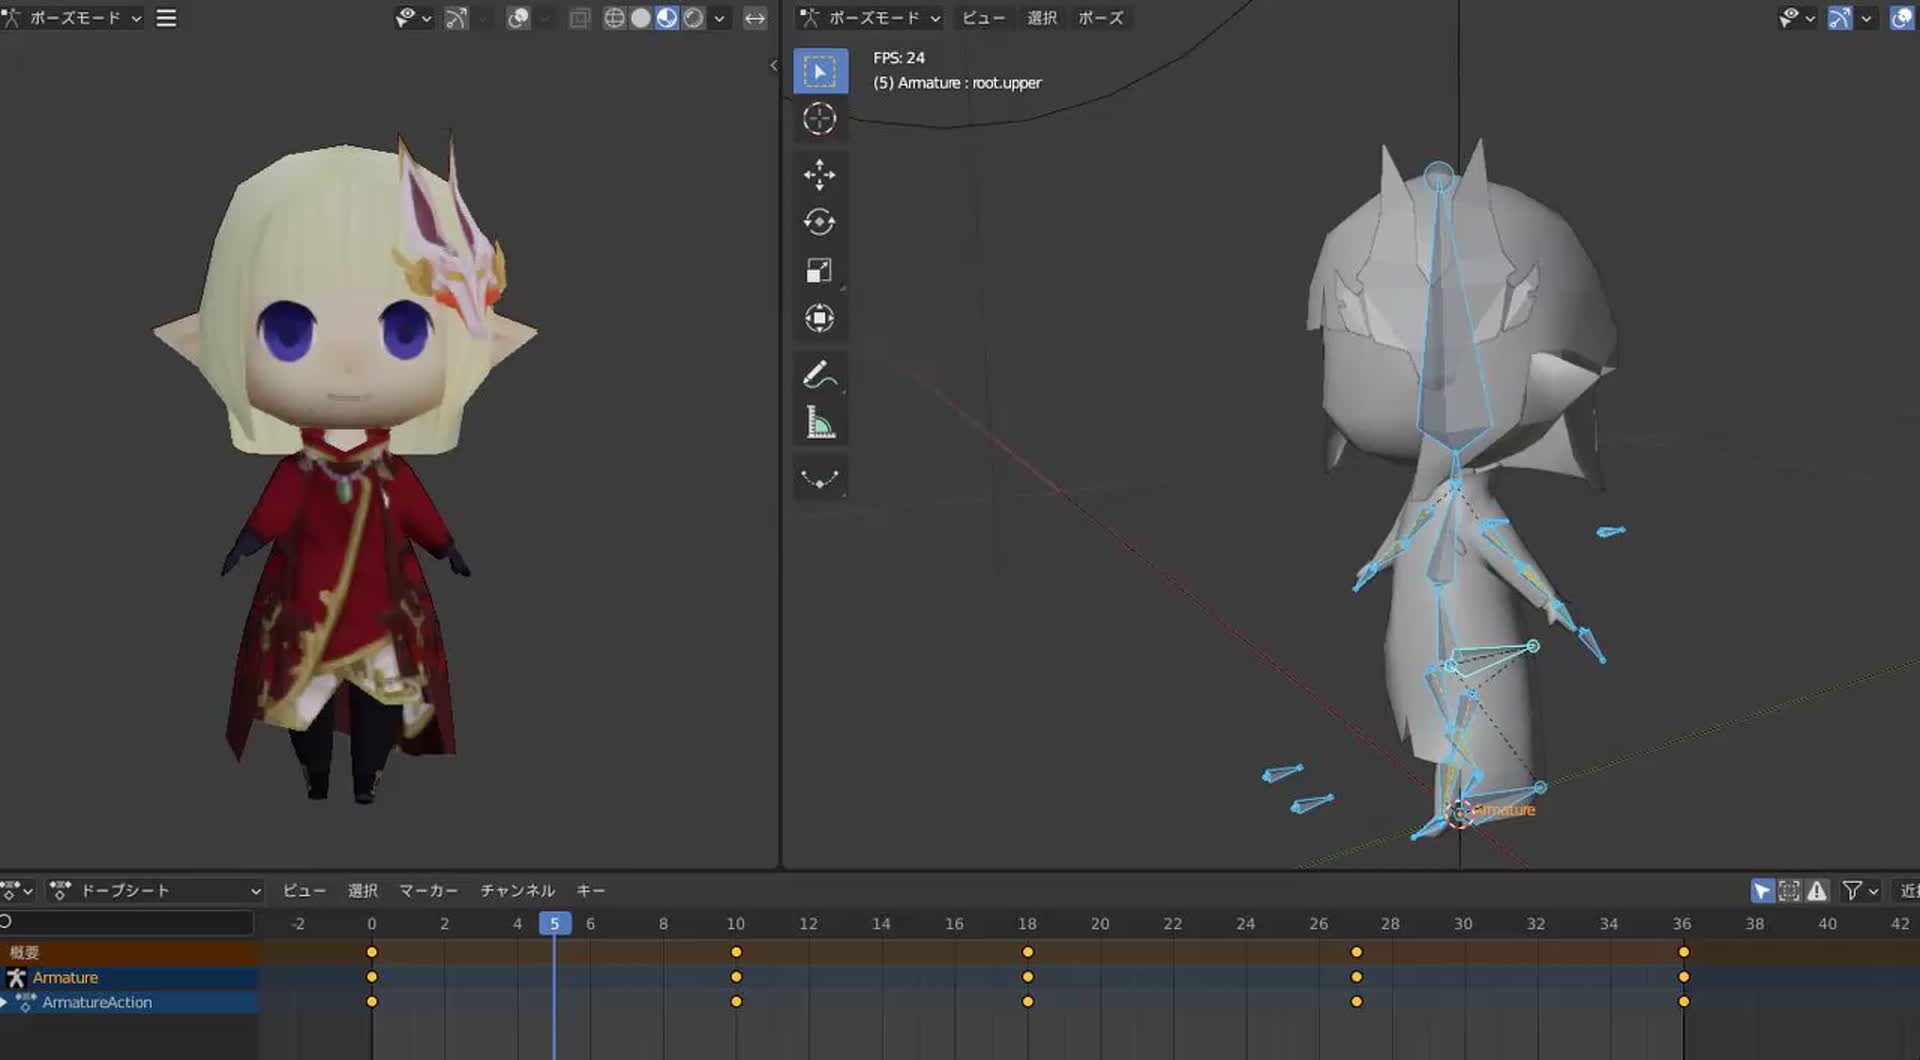This screenshot has height=1060, width=1920.
Task: Move playhead to frame 10
Action: [x=735, y=923]
